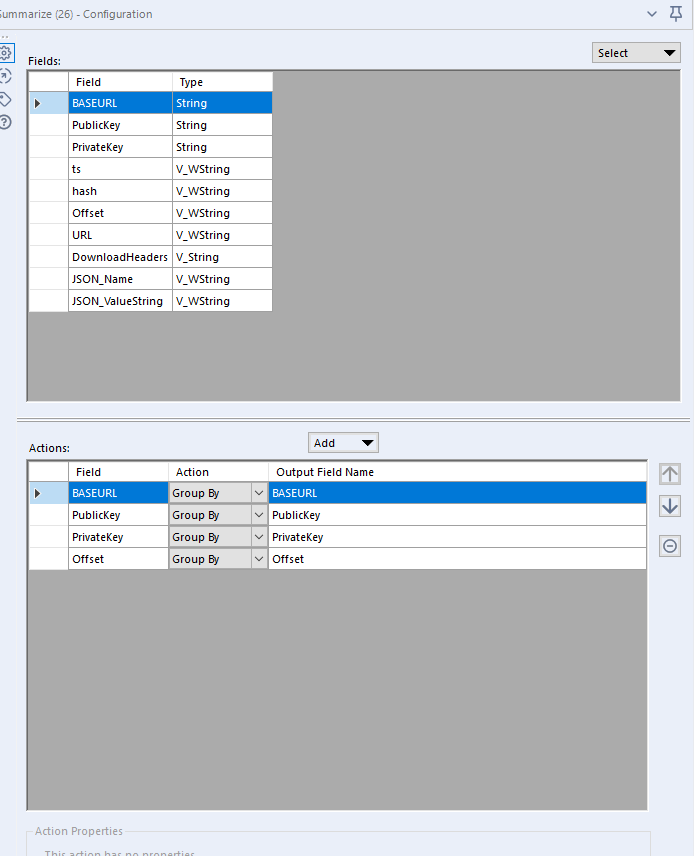This screenshot has width=694, height=856.
Task: Select PrivateKey field in Fields list
Action: pos(120,147)
